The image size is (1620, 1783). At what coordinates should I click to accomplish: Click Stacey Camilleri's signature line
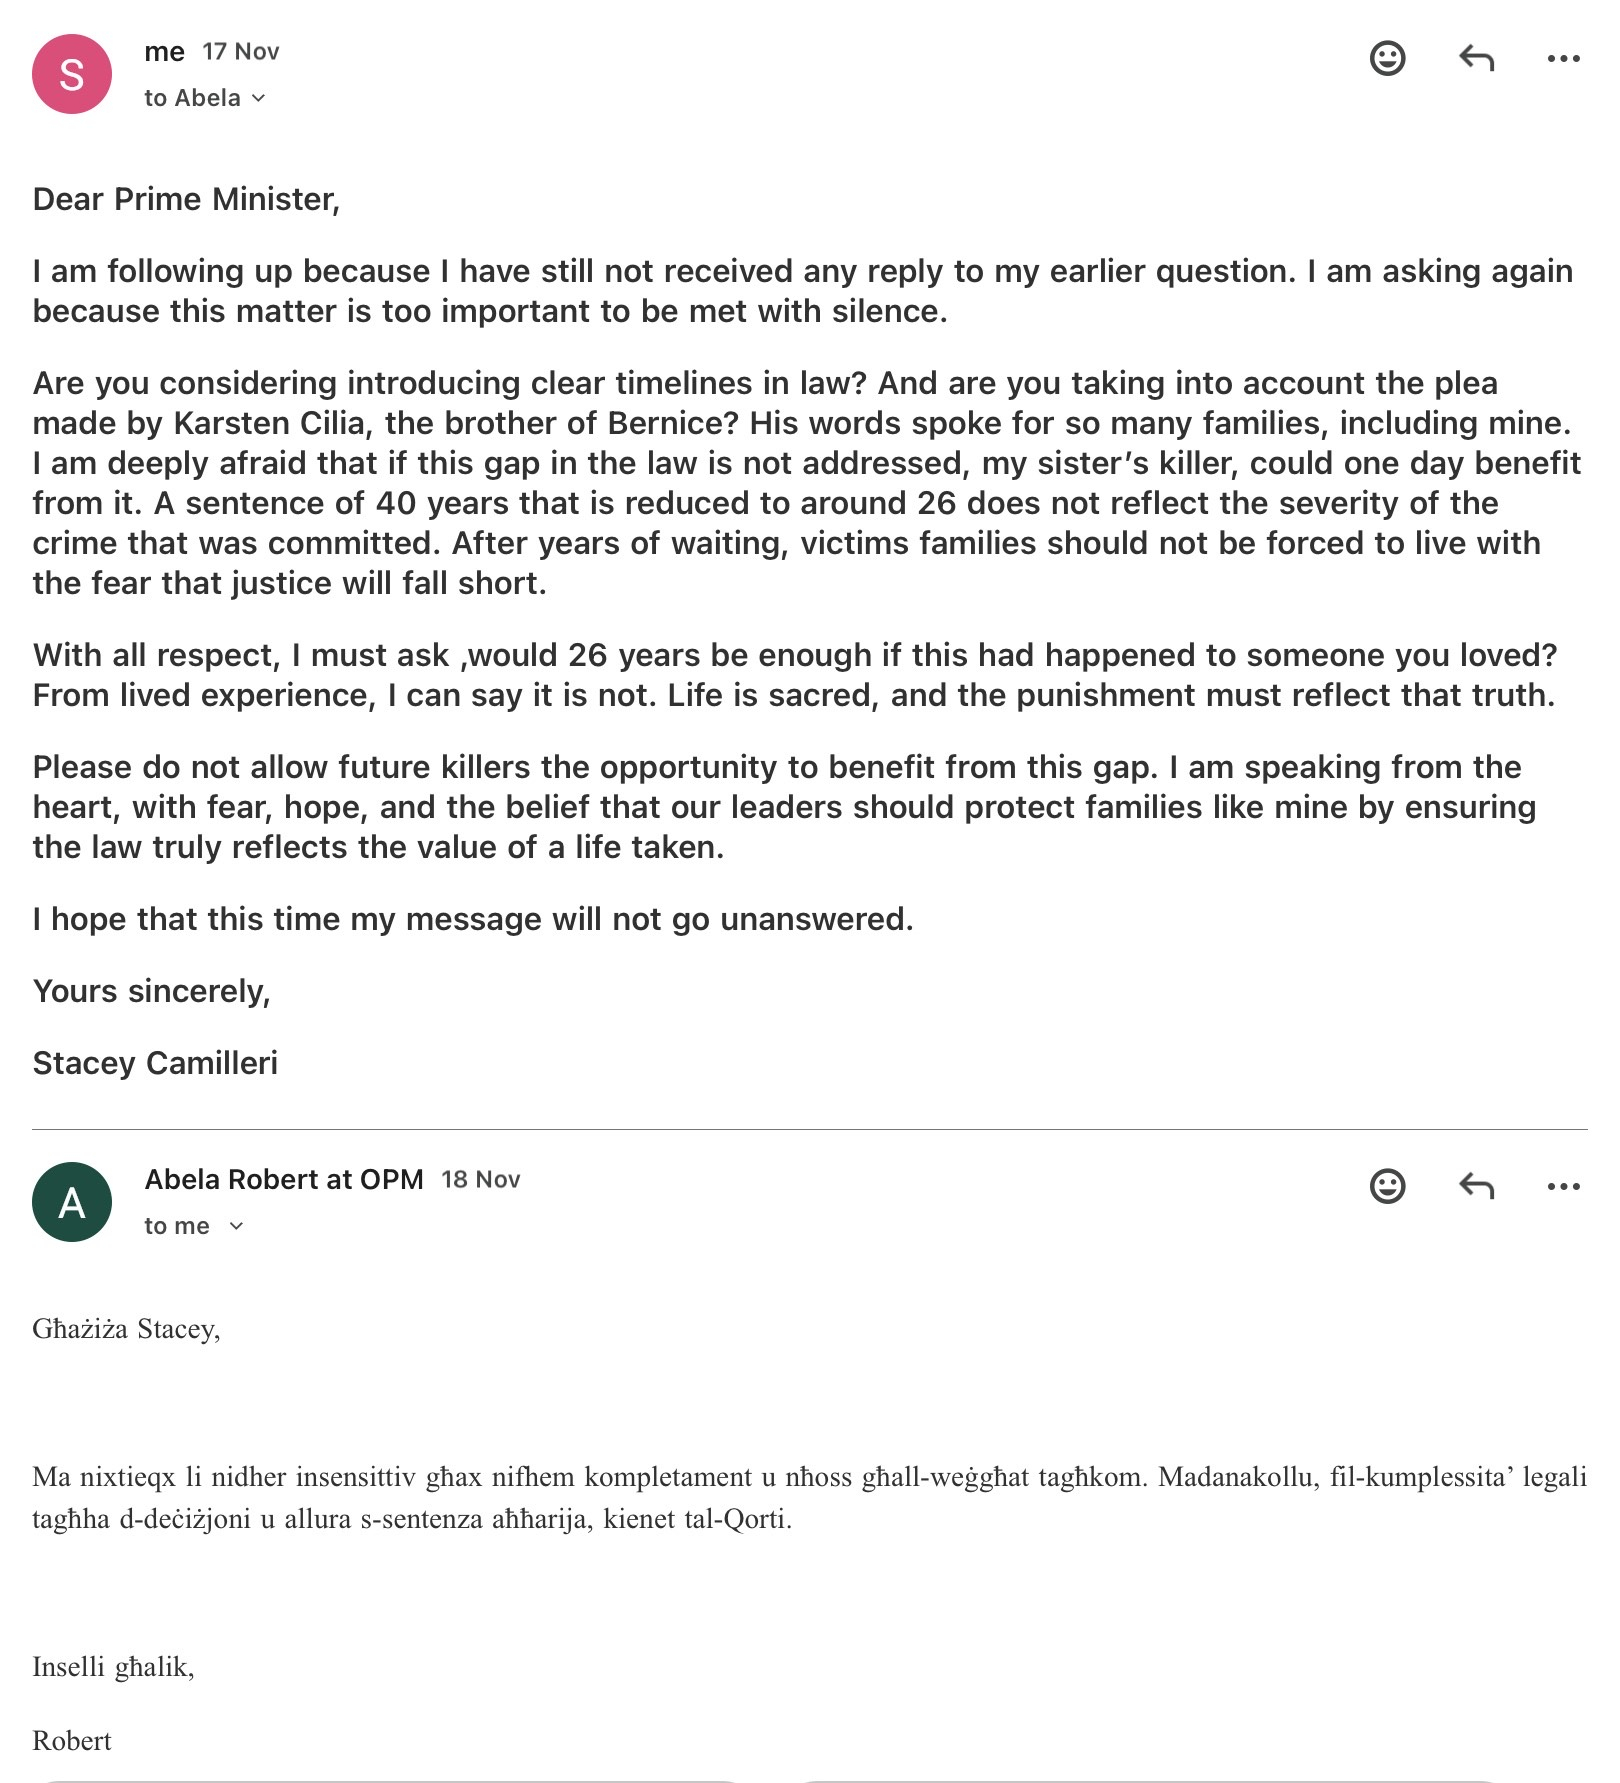coord(157,1062)
